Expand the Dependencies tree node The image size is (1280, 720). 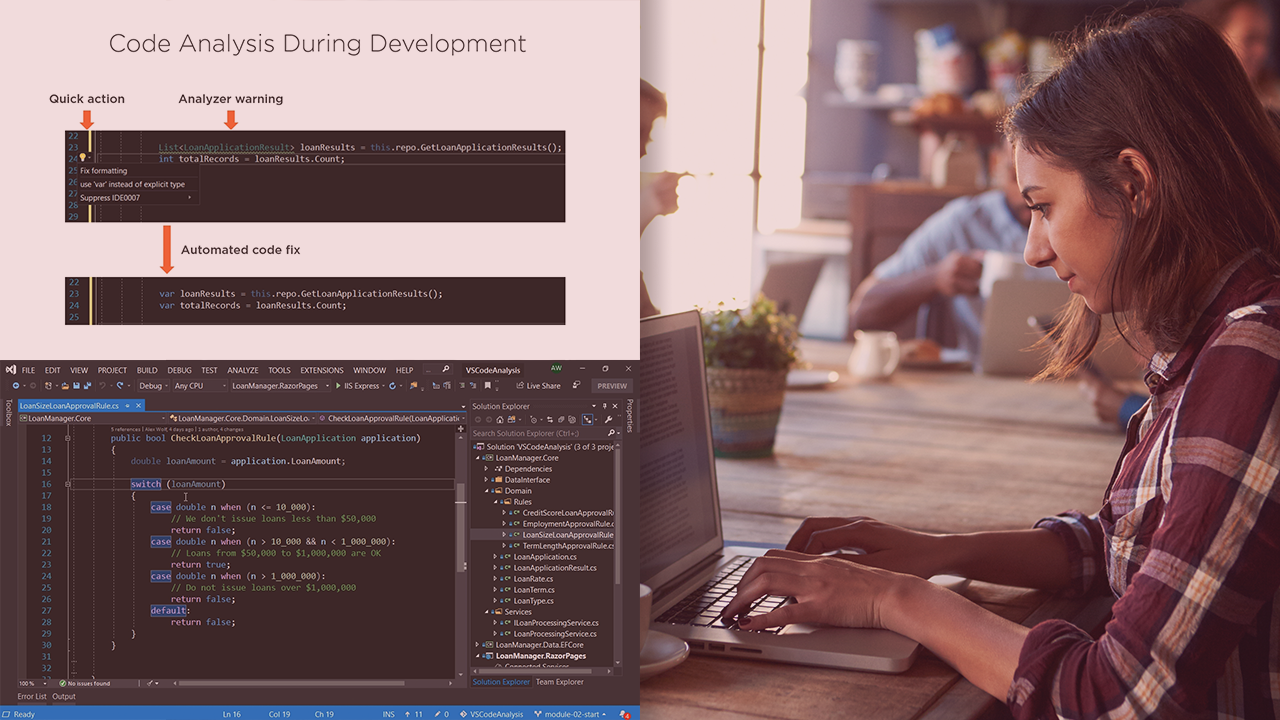[487, 469]
